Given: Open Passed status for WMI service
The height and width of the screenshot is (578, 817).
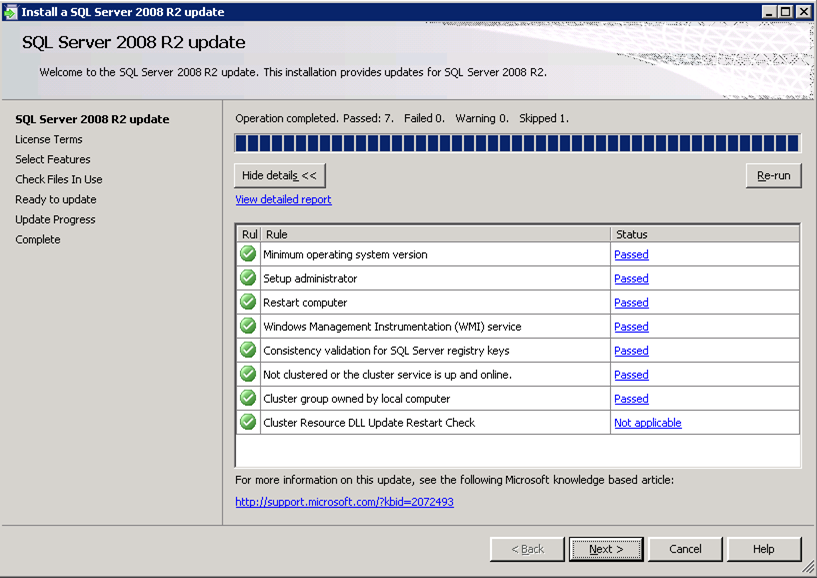Looking at the screenshot, I should (x=632, y=326).
